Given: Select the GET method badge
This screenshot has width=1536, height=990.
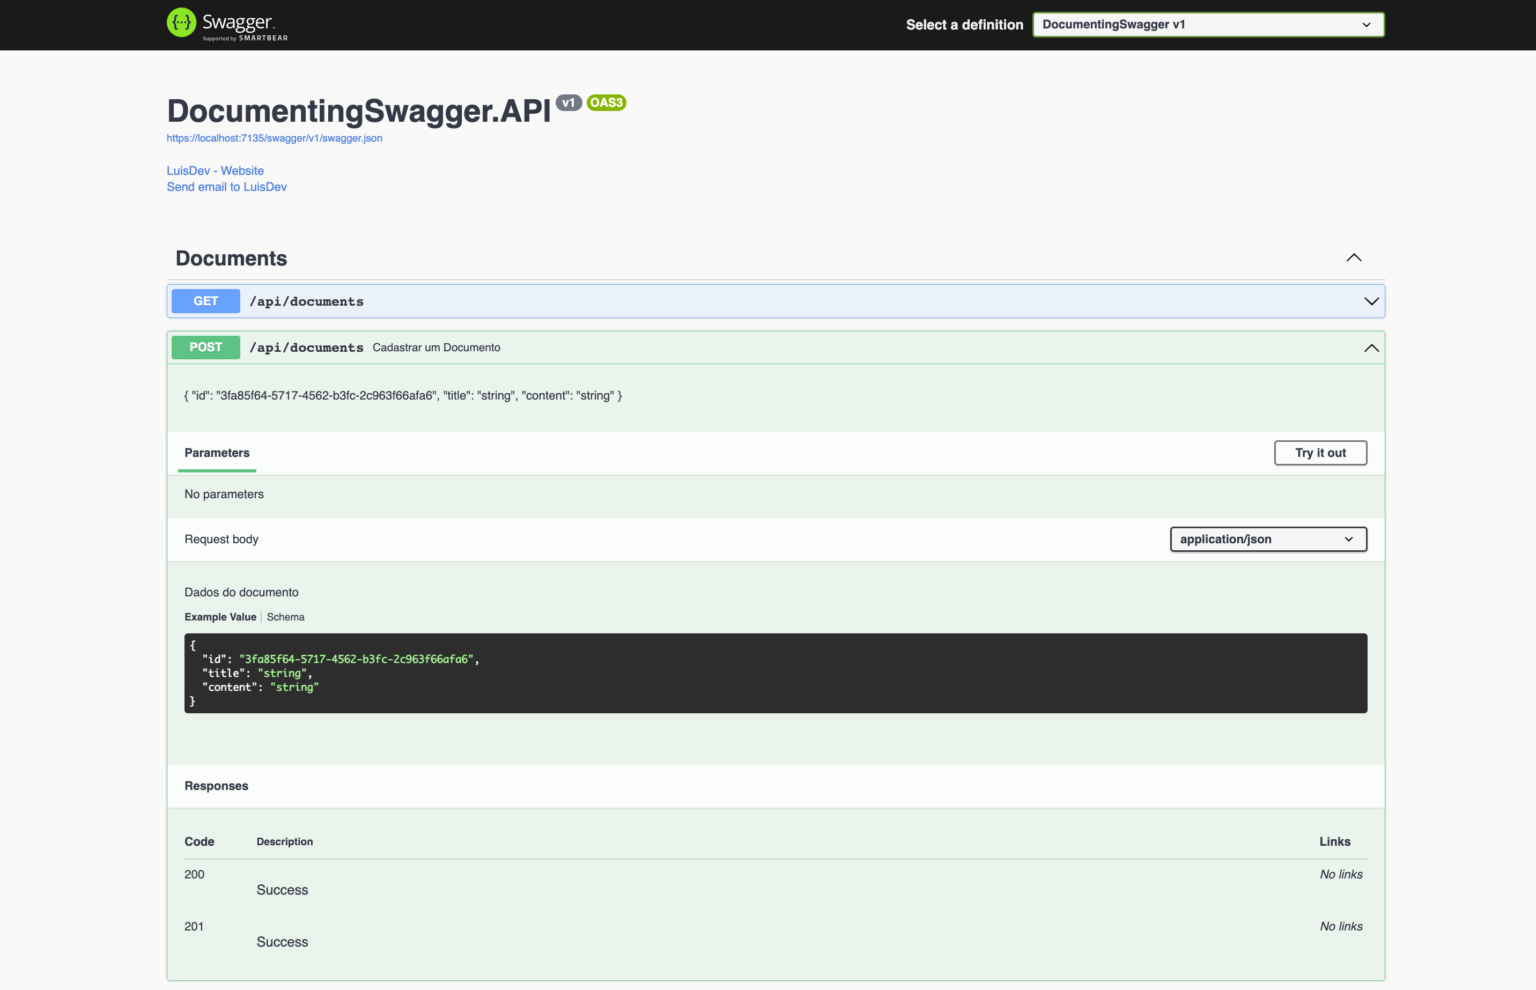Looking at the screenshot, I should [205, 301].
